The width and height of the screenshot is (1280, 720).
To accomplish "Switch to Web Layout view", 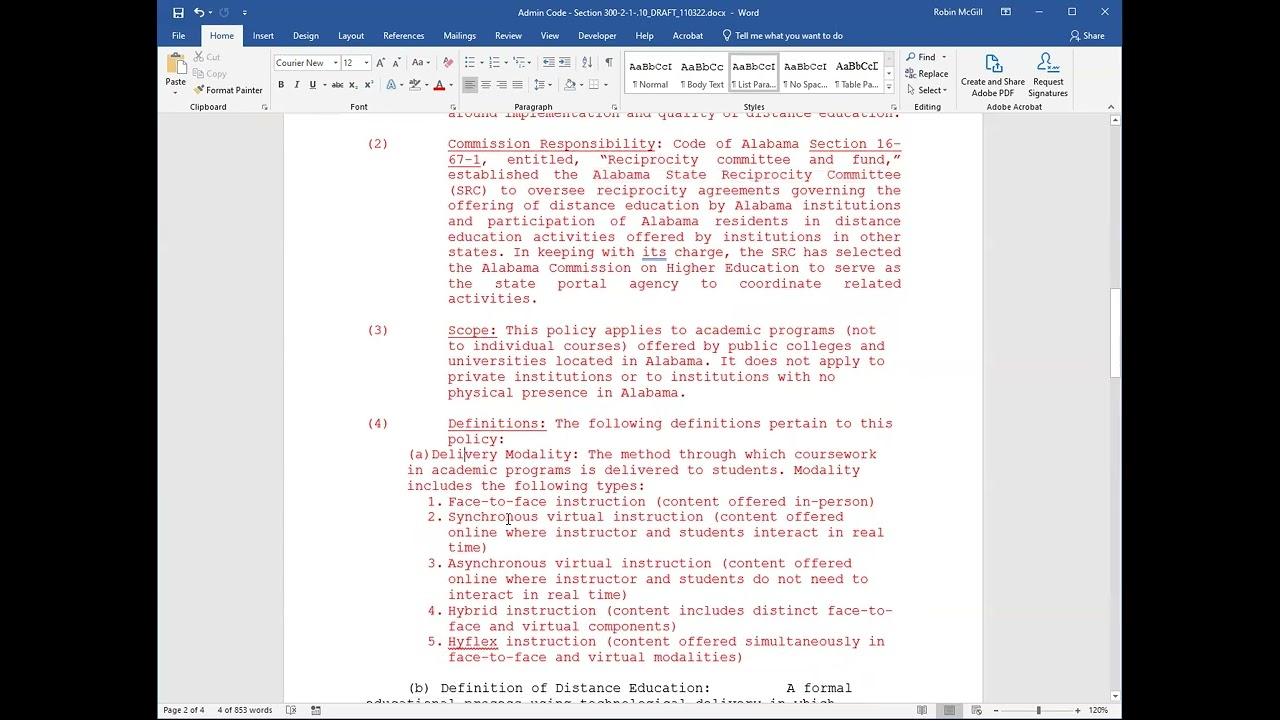I will pos(976,710).
